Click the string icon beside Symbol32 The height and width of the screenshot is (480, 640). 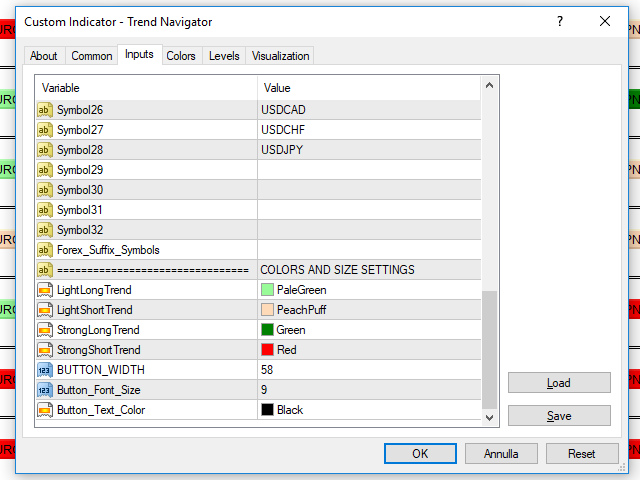[x=45, y=230]
